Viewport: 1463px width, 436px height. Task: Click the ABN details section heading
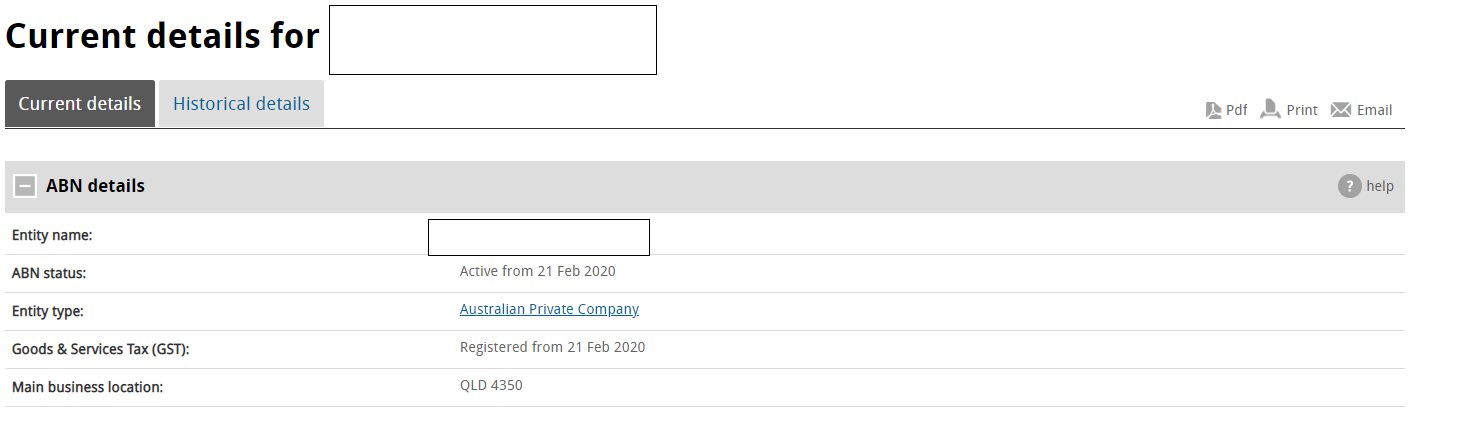(95, 186)
